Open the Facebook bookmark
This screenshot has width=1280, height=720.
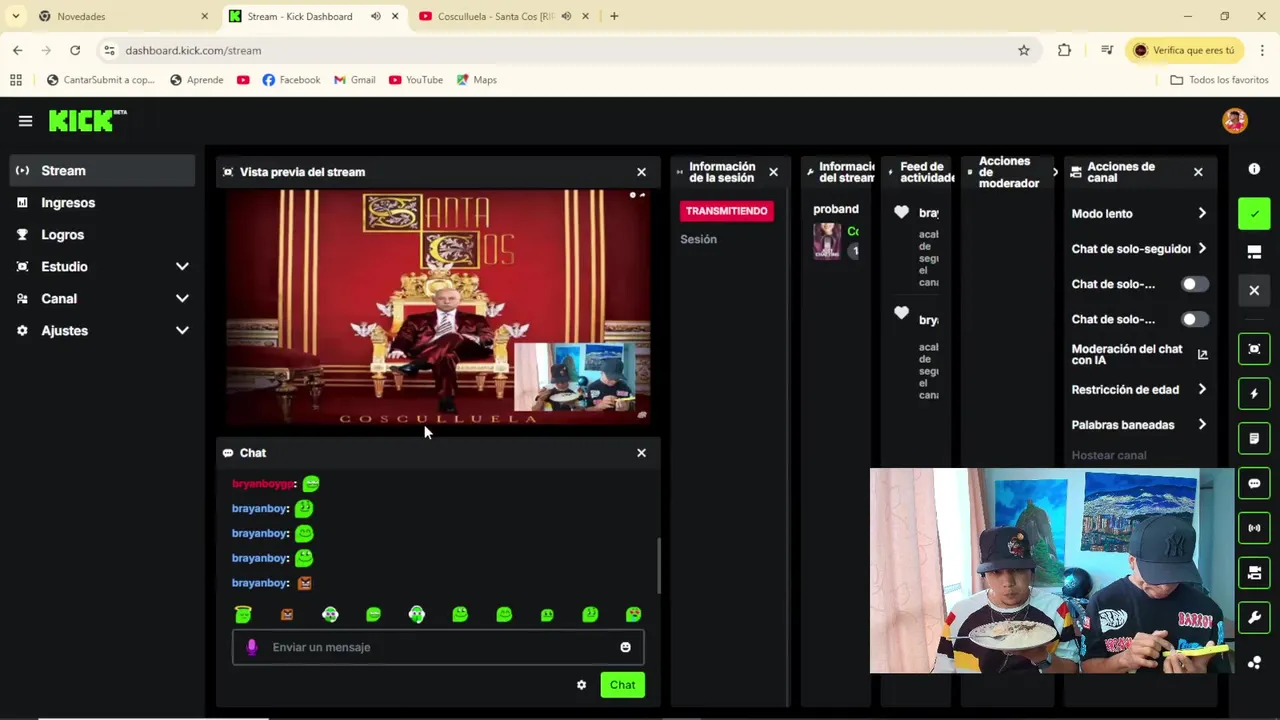pyautogui.click(x=291, y=80)
